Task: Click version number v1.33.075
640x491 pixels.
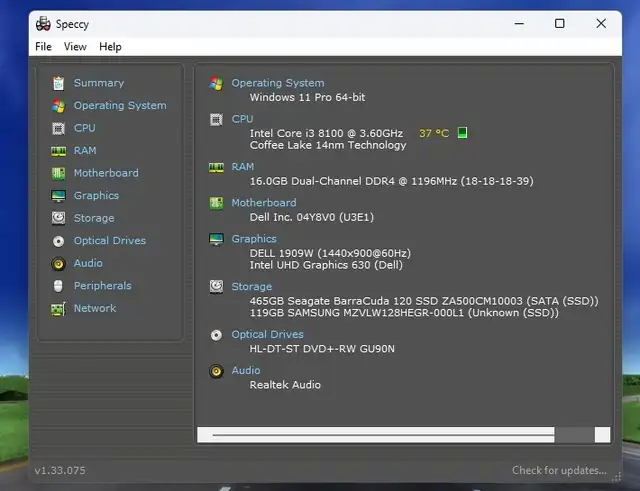Action: pos(60,471)
